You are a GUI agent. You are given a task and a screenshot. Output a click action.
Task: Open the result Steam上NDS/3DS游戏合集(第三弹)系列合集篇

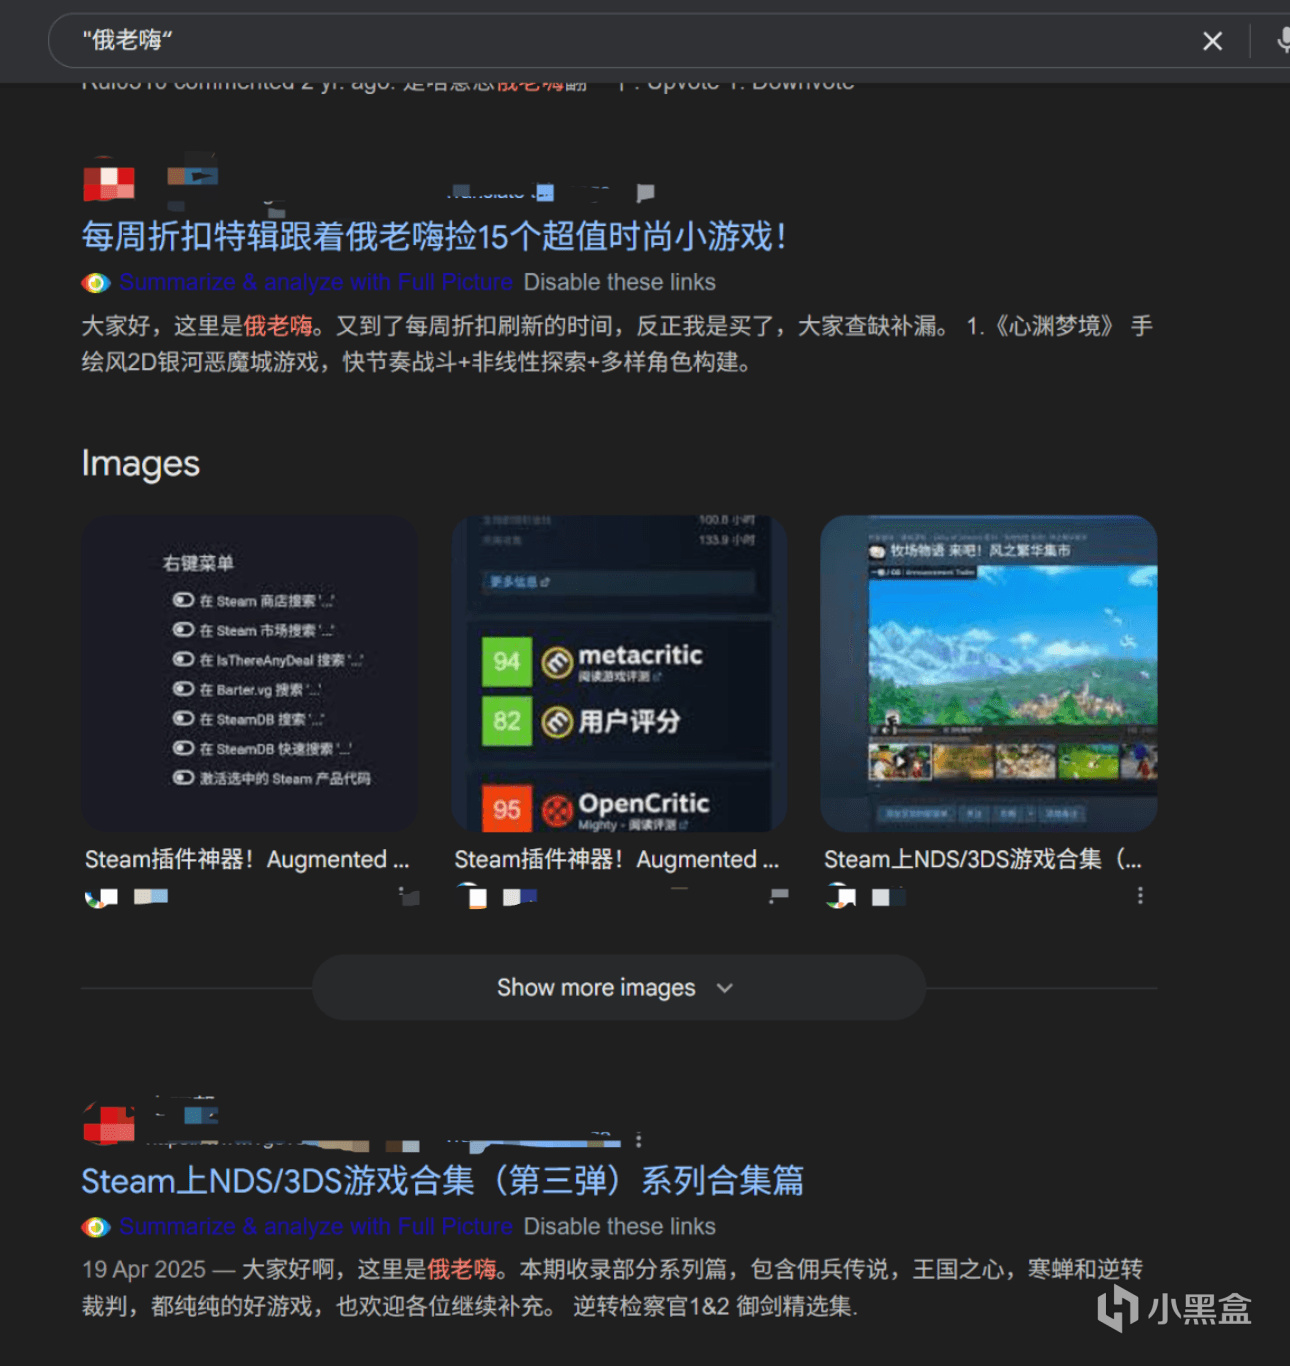[442, 1181]
